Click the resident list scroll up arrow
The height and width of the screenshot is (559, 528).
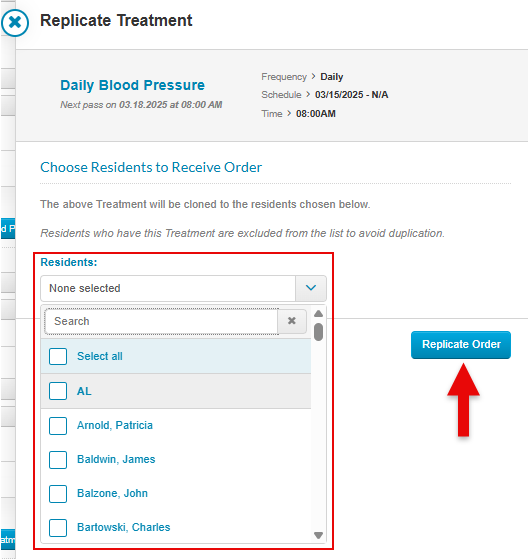318,314
